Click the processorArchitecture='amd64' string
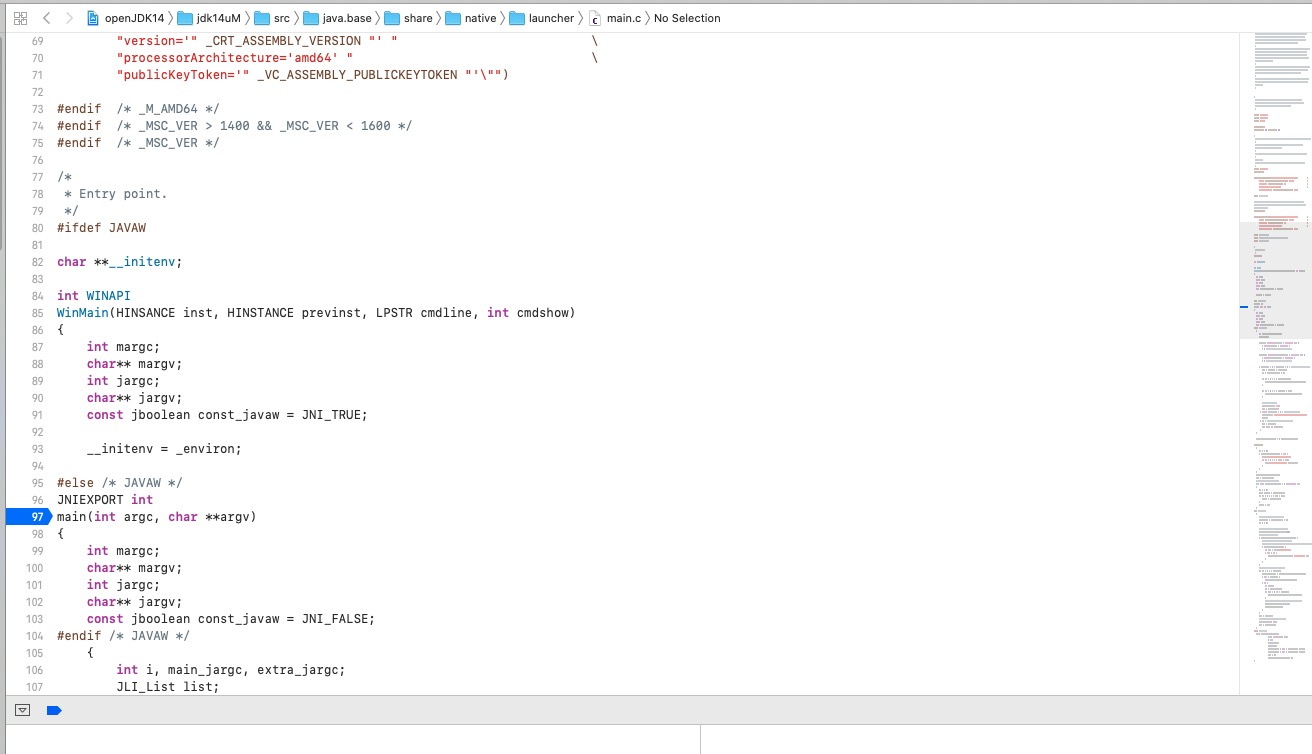1312x754 pixels. click(234, 58)
